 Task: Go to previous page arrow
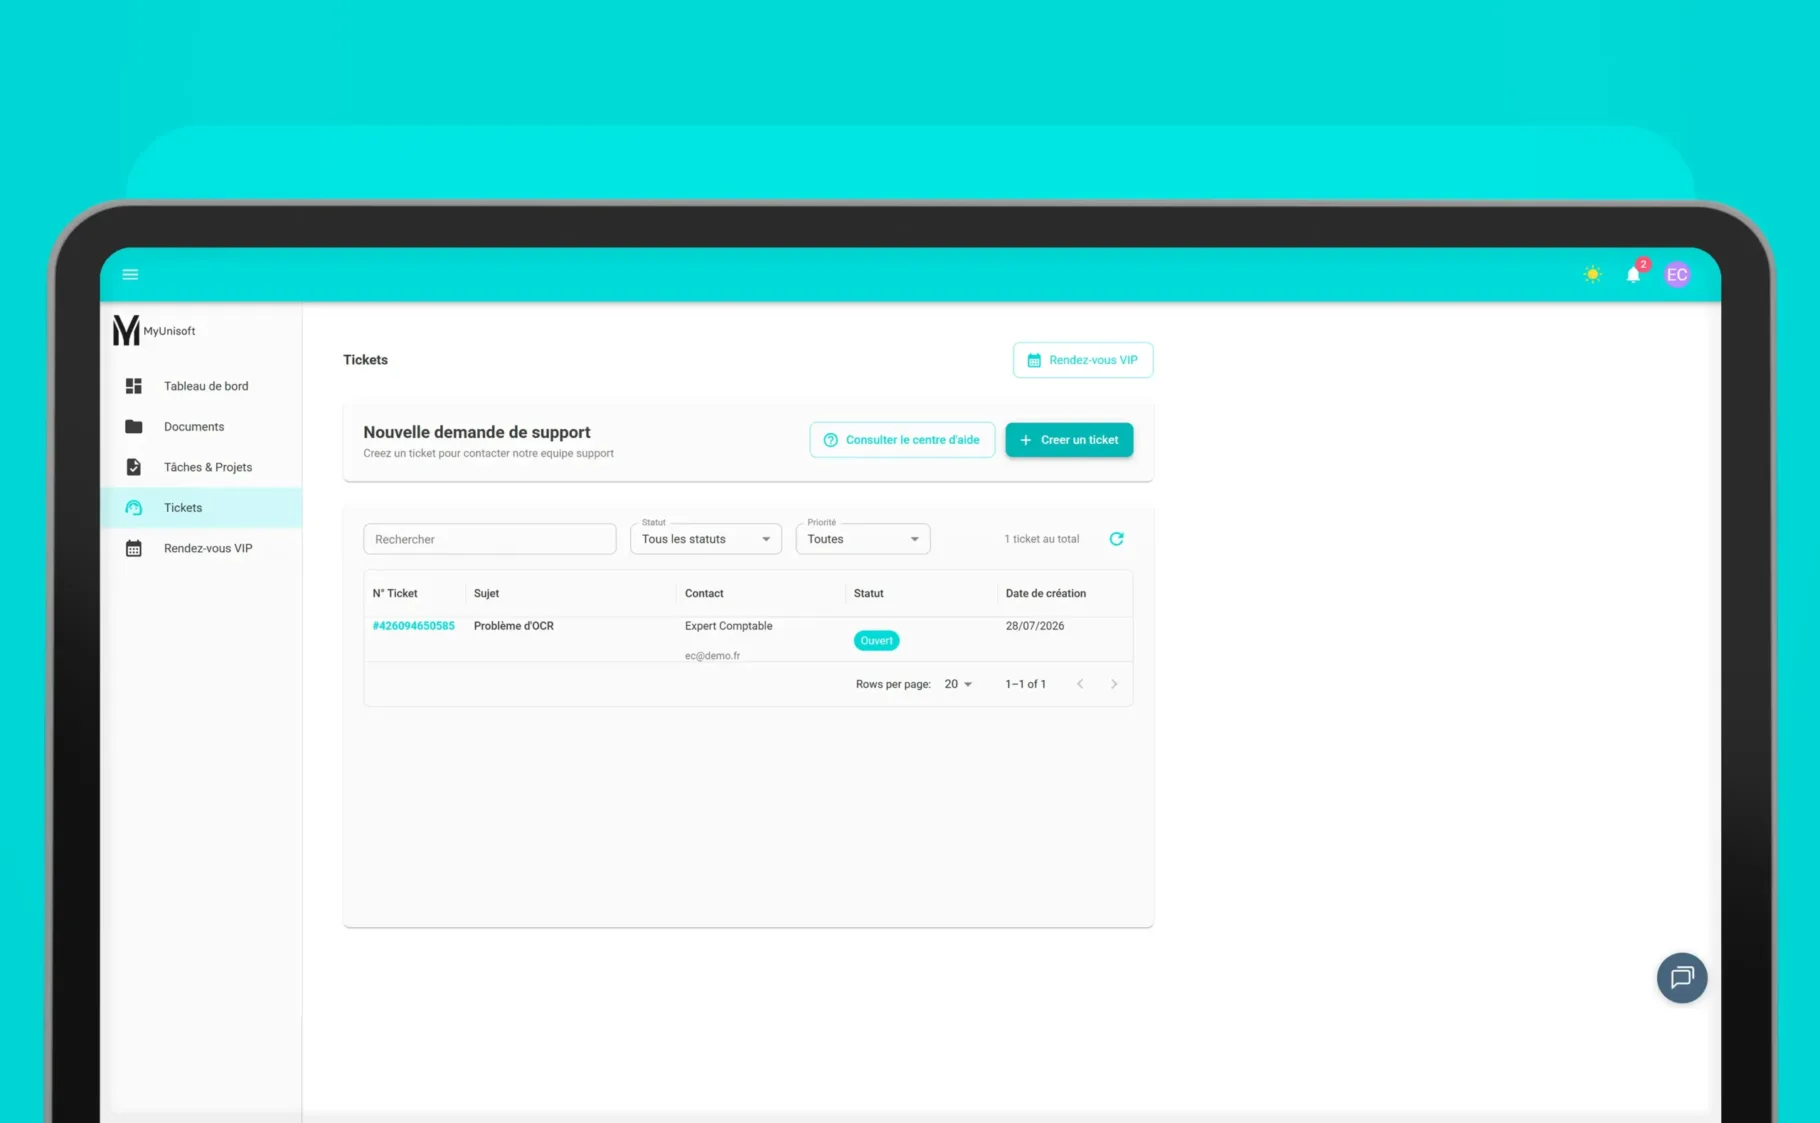tap(1080, 684)
